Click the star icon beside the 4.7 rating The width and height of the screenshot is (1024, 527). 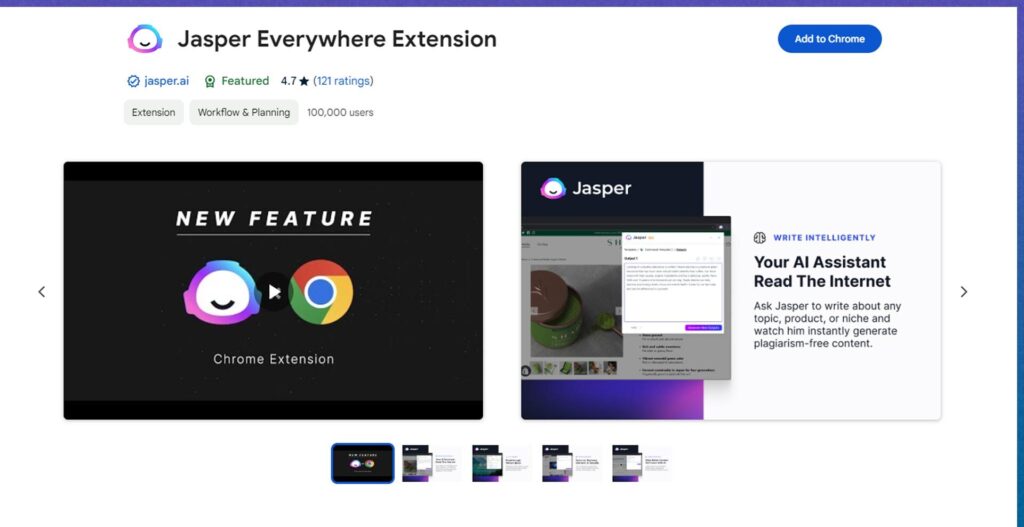304,81
